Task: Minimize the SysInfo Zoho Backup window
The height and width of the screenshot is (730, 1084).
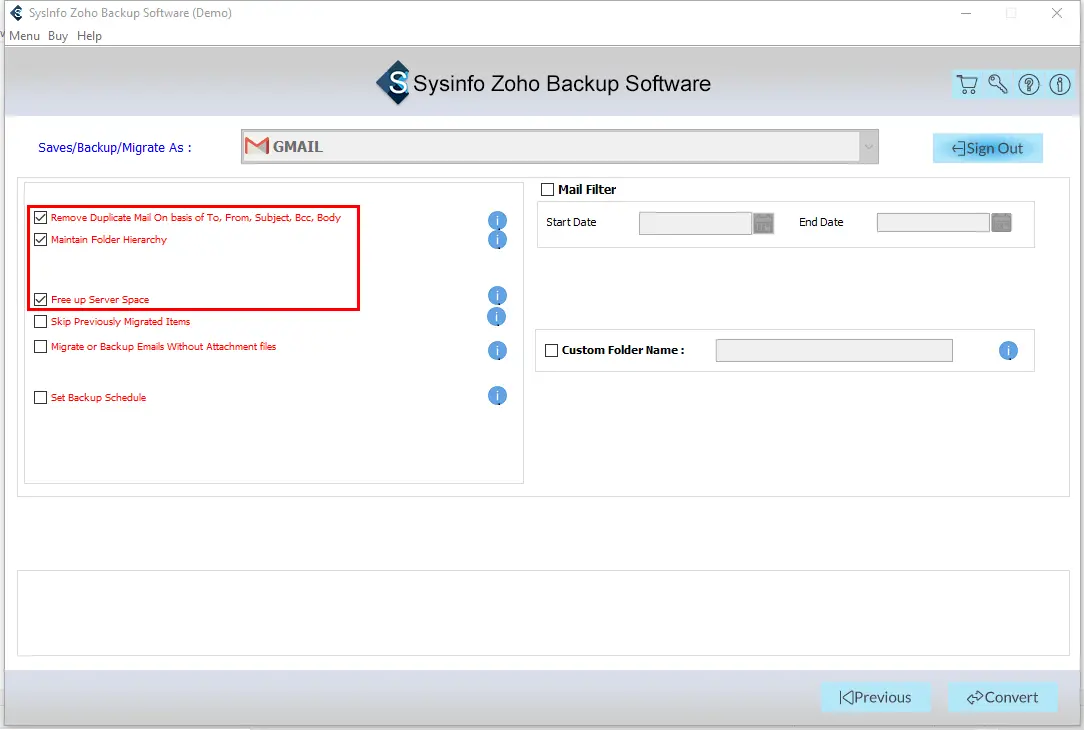Action: click(966, 13)
